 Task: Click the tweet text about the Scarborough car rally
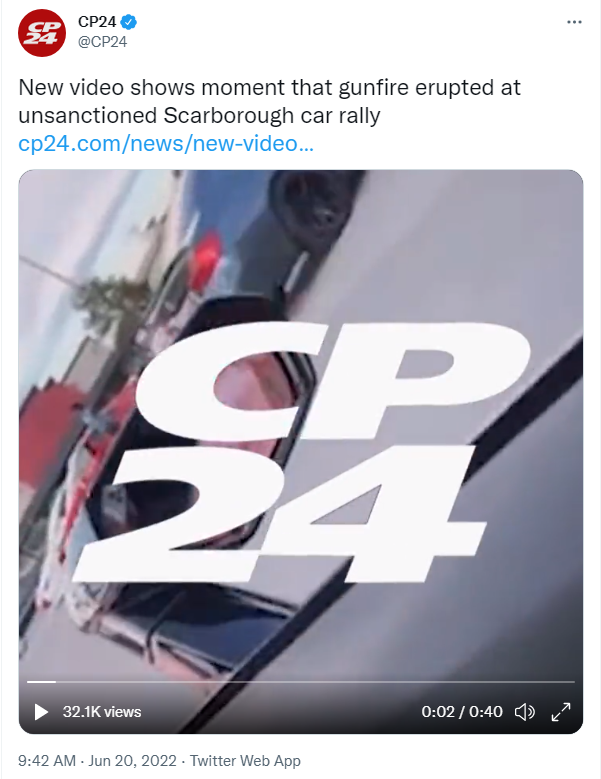pos(269,101)
